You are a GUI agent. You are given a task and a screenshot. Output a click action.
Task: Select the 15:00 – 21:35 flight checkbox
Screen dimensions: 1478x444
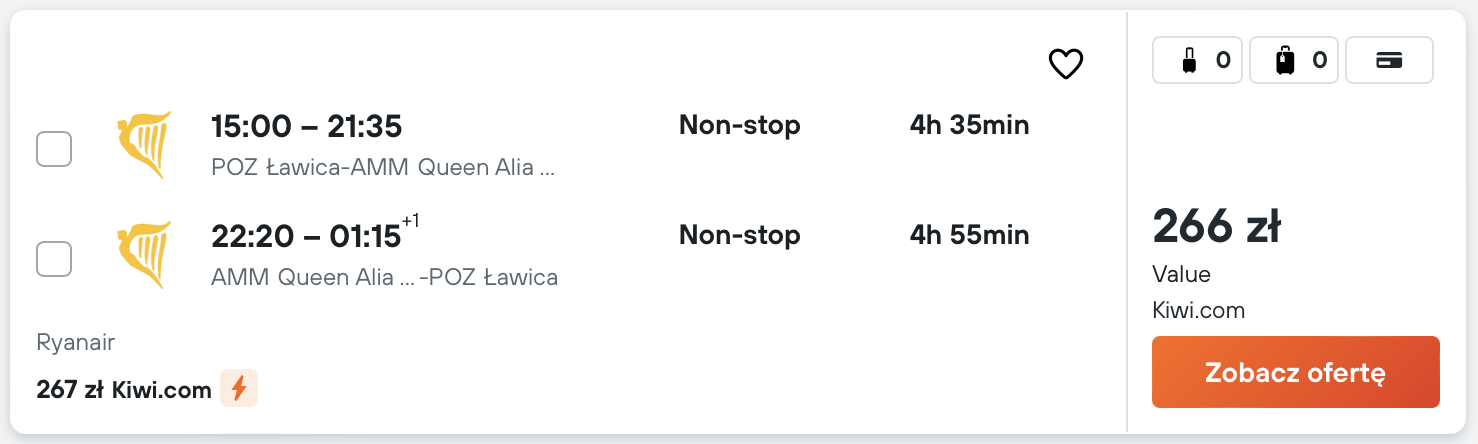coord(54,149)
